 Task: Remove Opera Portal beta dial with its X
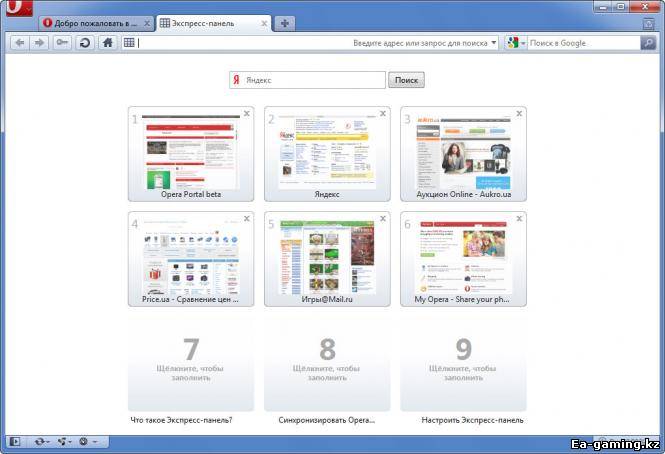(x=246, y=113)
